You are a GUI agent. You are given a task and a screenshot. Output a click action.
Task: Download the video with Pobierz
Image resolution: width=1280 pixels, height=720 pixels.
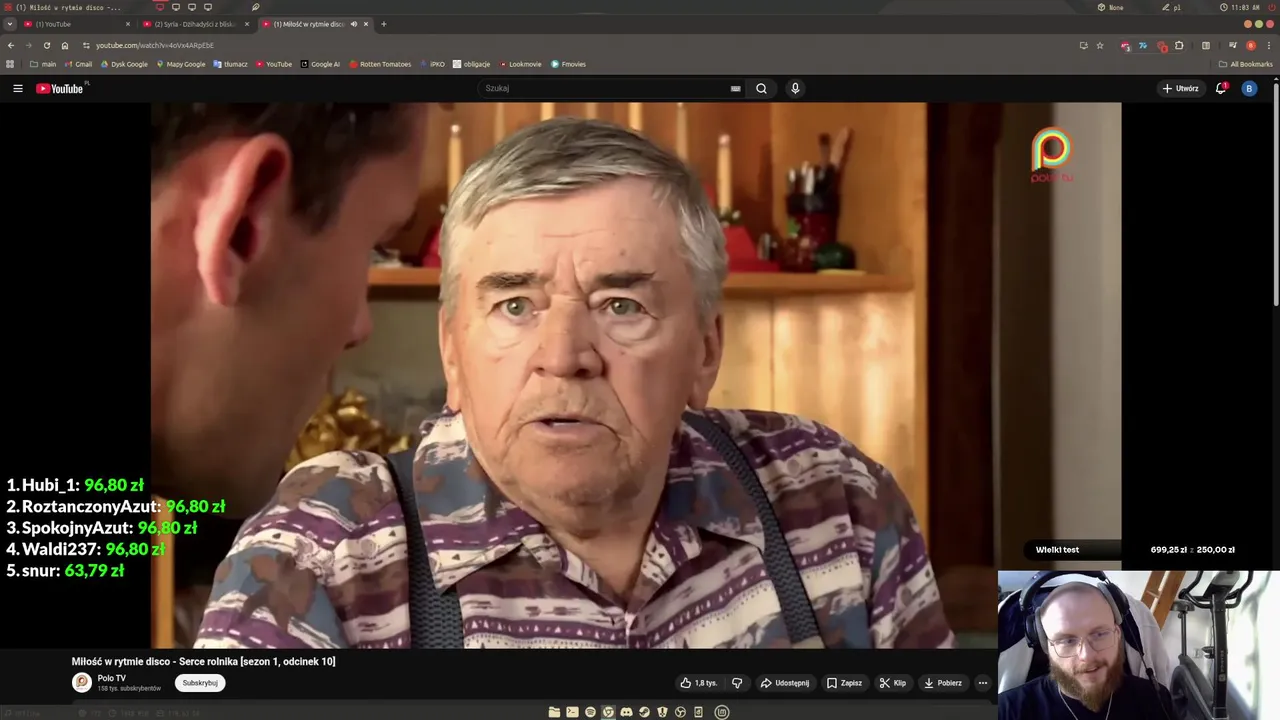pos(943,683)
